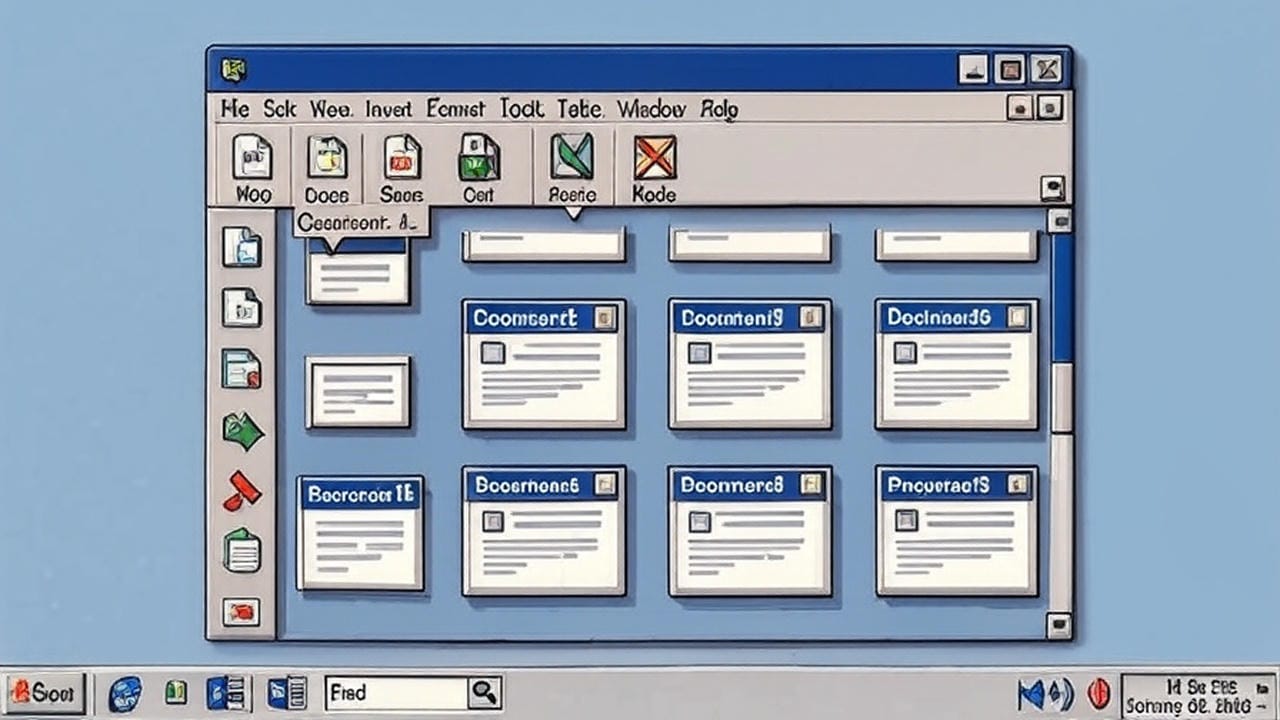Click inside the 'Fred' search input field
Screen dimensions: 1280x720
click(400, 691)
